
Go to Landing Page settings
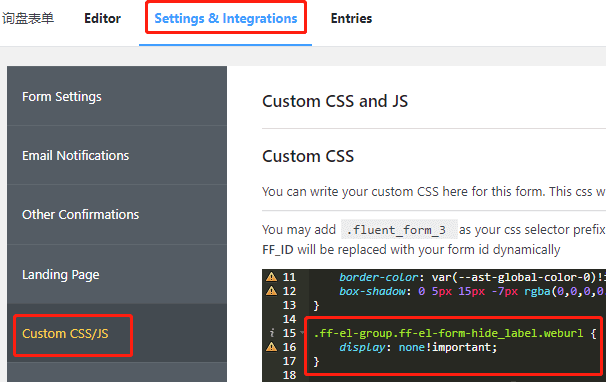click(x=117, y=275)
